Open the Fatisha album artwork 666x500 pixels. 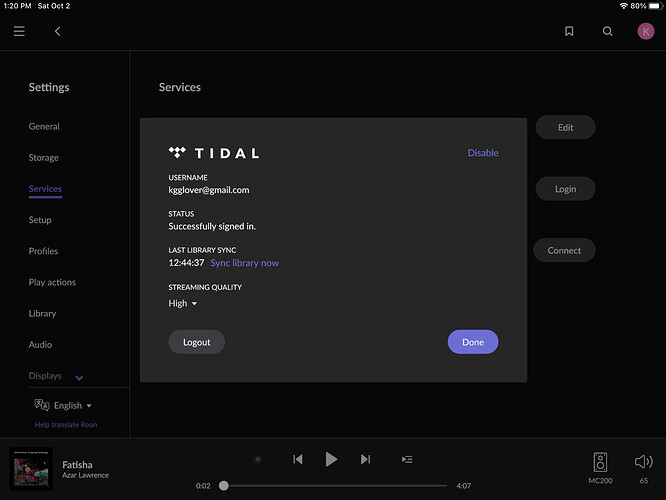point(31,469)
